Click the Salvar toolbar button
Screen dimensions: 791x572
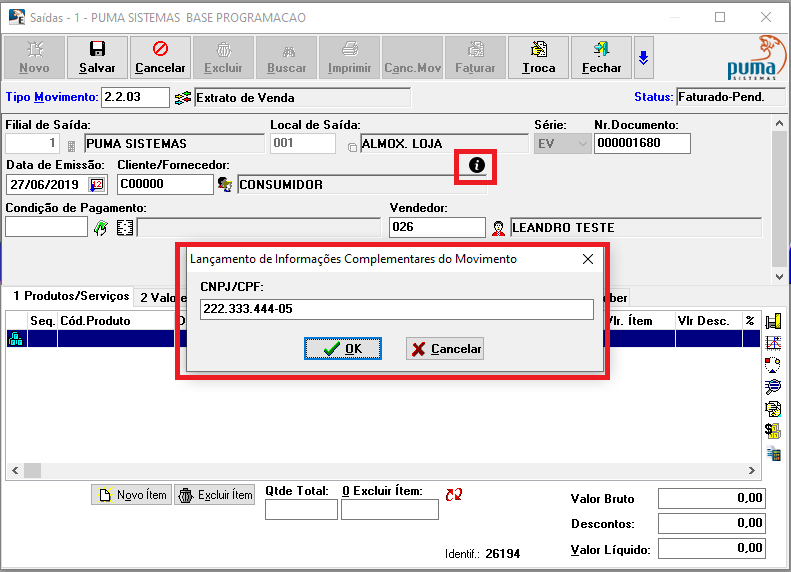click(x=97, y=57)
